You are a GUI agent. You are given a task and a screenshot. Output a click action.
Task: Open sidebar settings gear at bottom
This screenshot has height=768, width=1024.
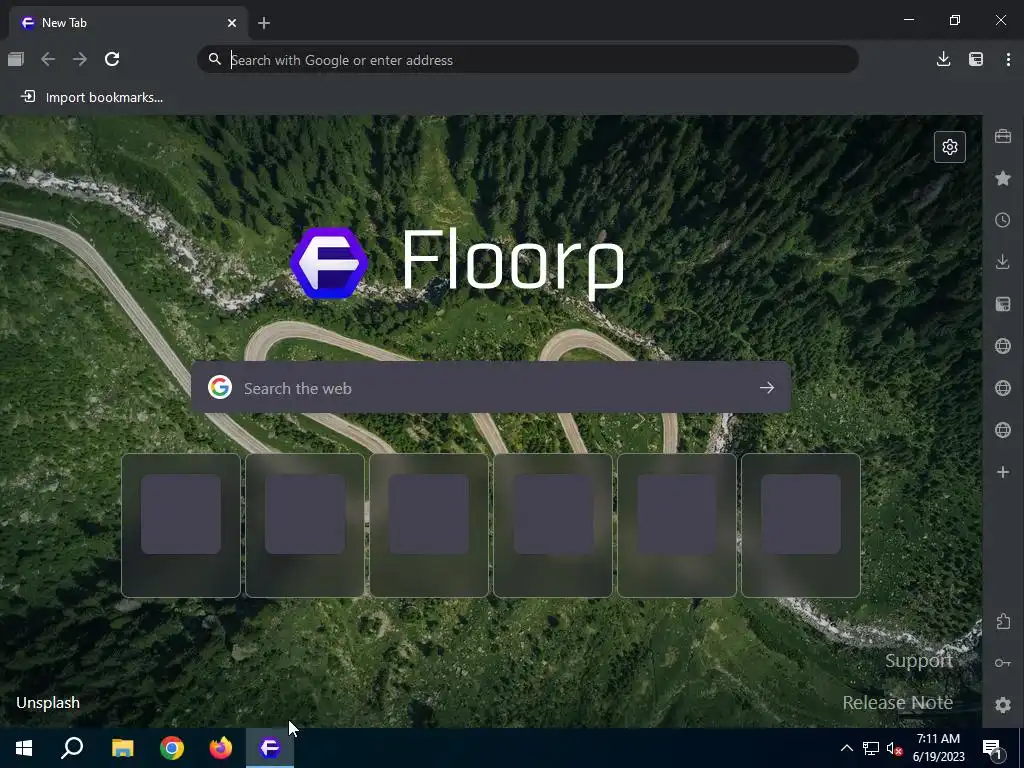[1003, 705]
